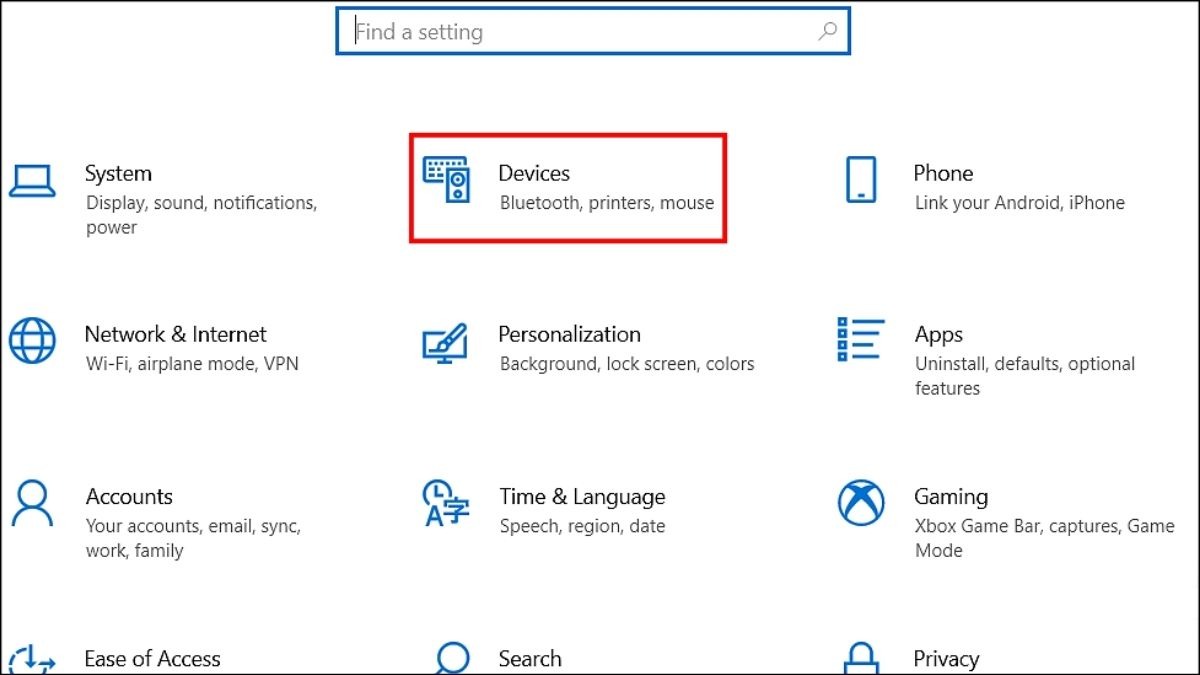Click "Speech, region, date" description
1200x675 pixels.
(x=582, y=527)
